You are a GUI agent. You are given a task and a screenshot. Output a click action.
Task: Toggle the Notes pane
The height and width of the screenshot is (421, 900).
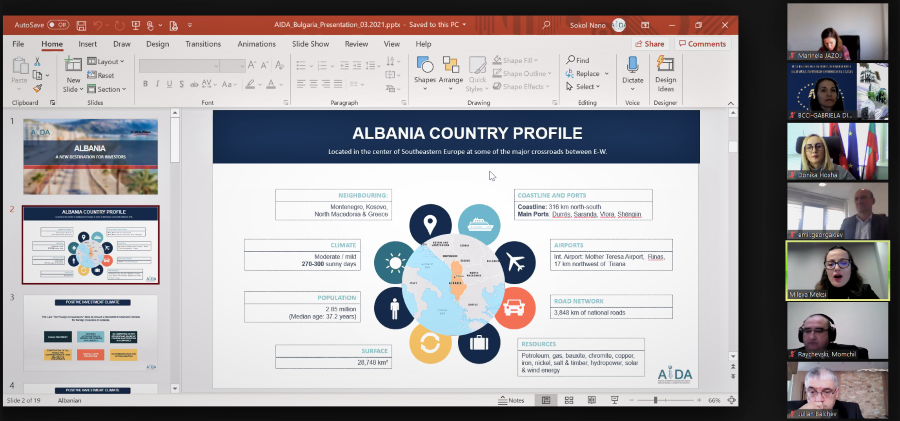[511, 400]
